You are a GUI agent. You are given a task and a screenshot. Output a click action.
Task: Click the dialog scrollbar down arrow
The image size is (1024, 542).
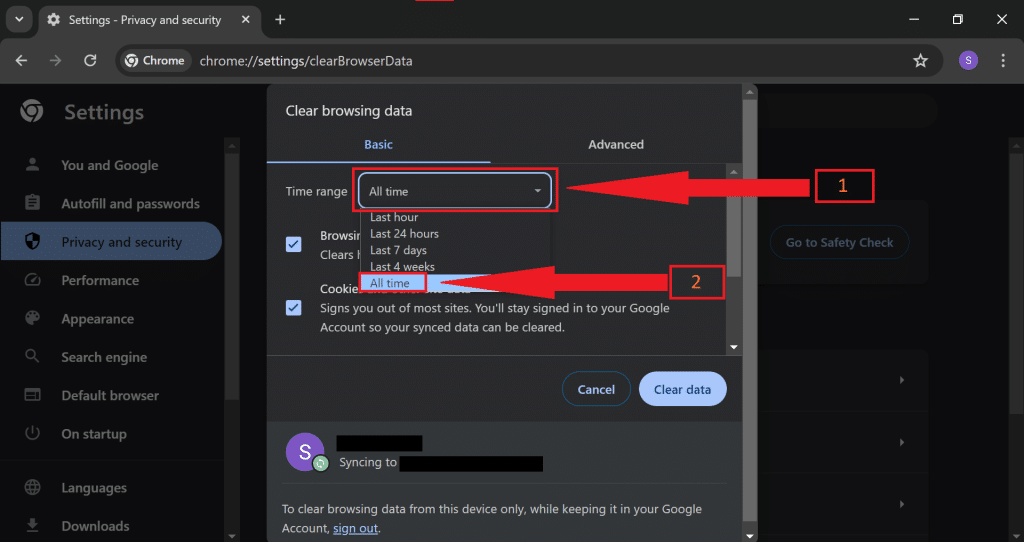click(734, 347)
